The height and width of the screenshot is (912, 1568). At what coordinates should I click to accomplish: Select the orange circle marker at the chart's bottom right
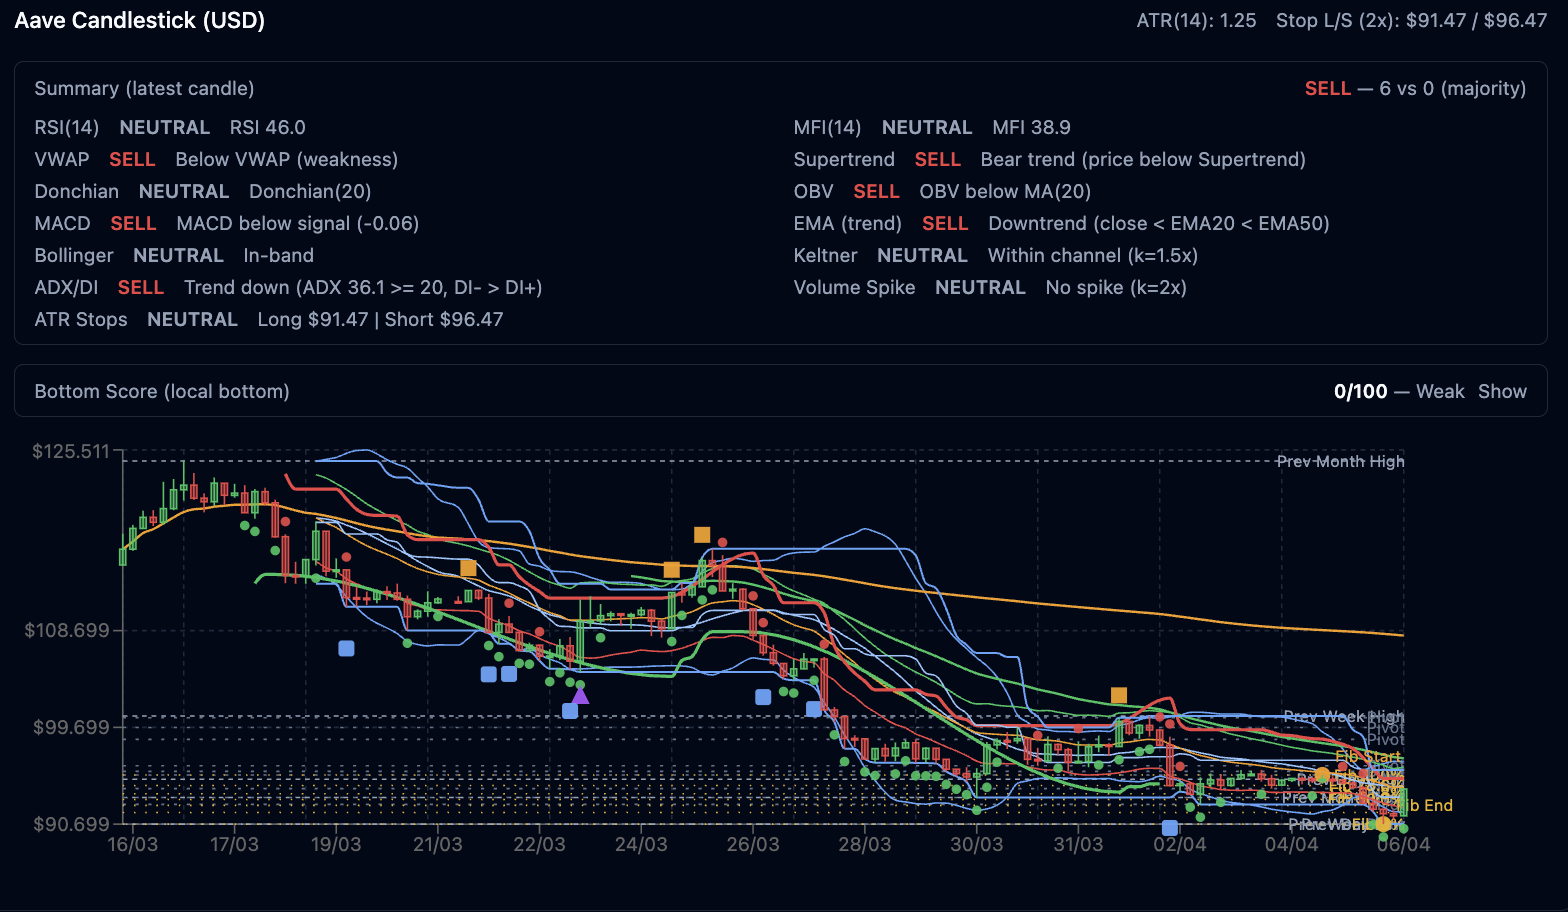point(1383,824)
